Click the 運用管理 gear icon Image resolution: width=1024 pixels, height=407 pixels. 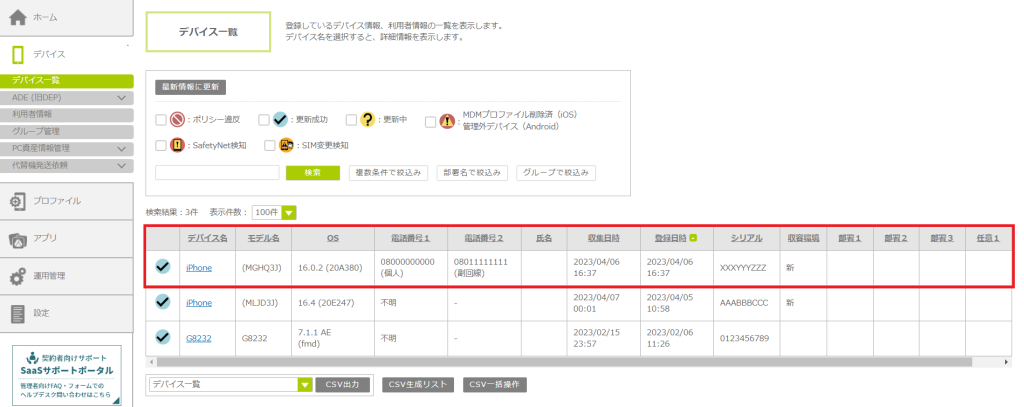tap(18, 276)
